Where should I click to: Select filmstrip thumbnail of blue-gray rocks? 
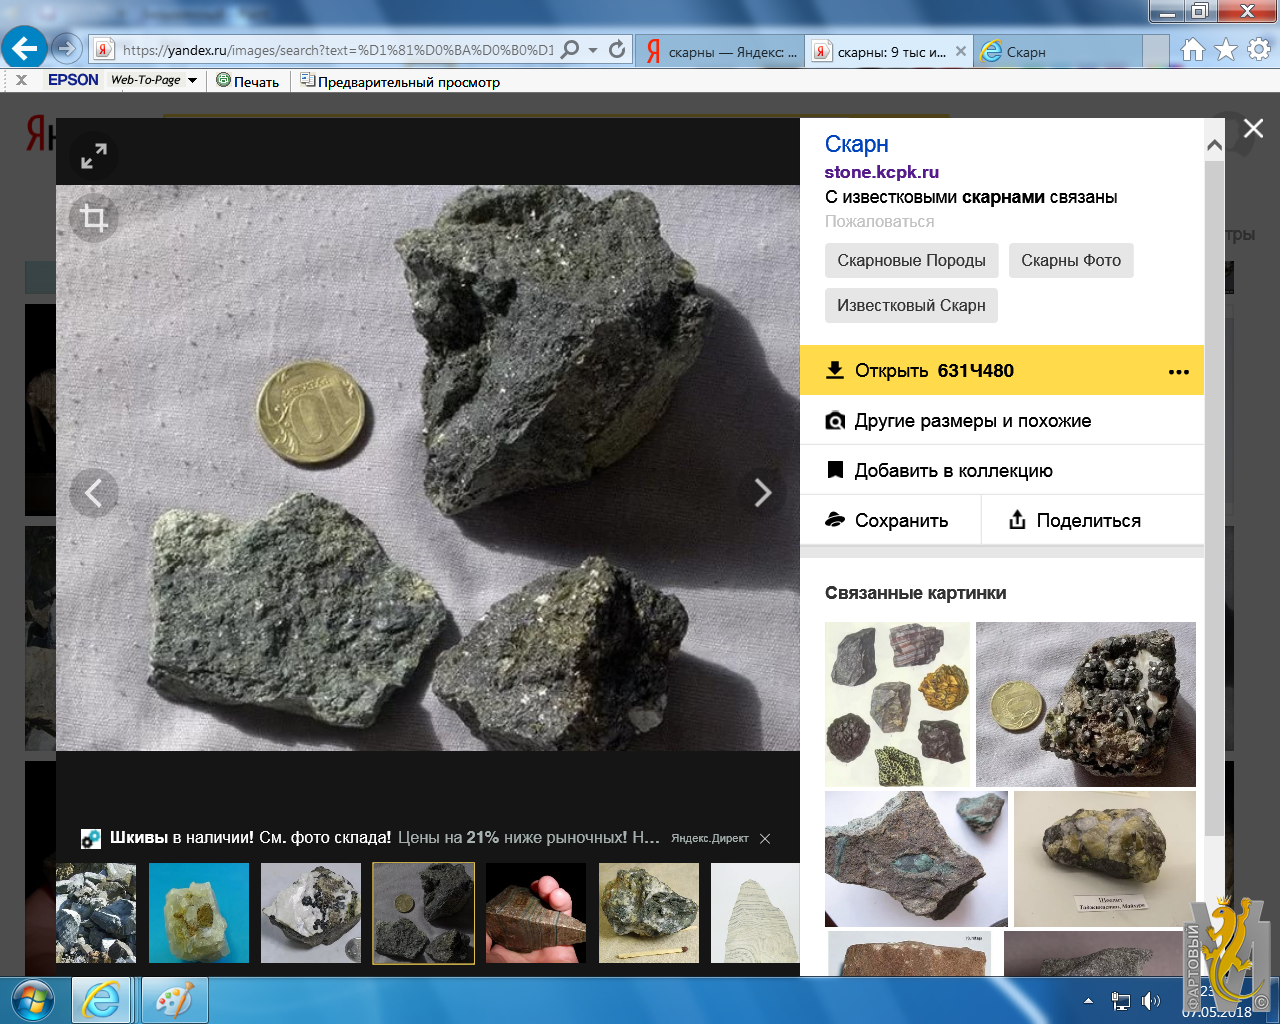tap(96, 913)
